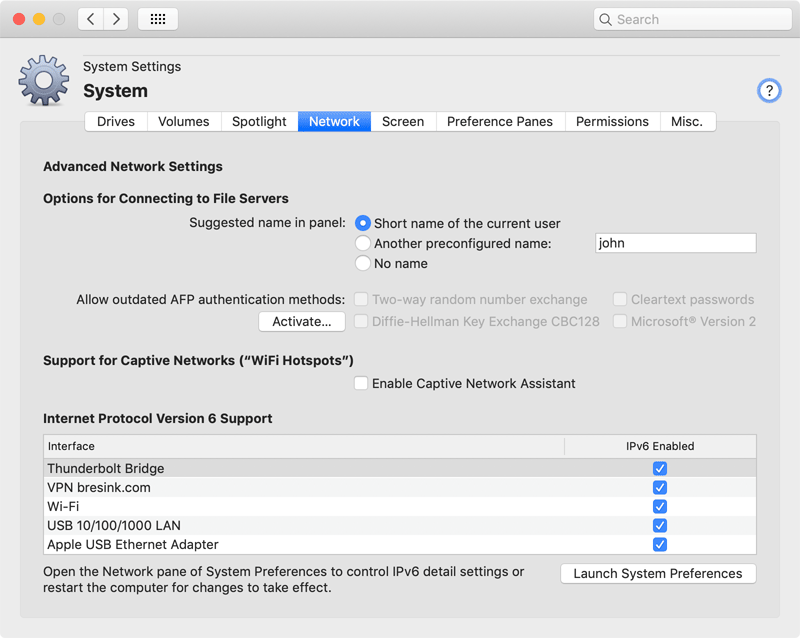This screenshot has width=800, height=638.
Task: Switch to the Volumes tab
Action: pos(184,121)
